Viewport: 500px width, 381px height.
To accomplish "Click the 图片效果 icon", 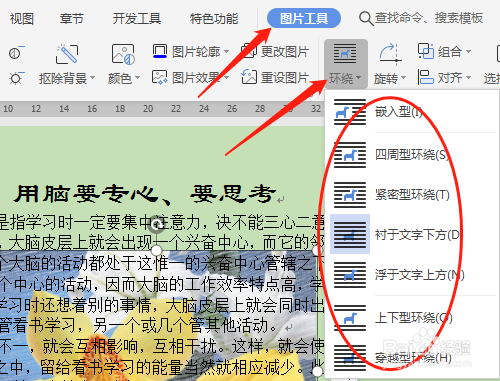I will coord(160,77).
